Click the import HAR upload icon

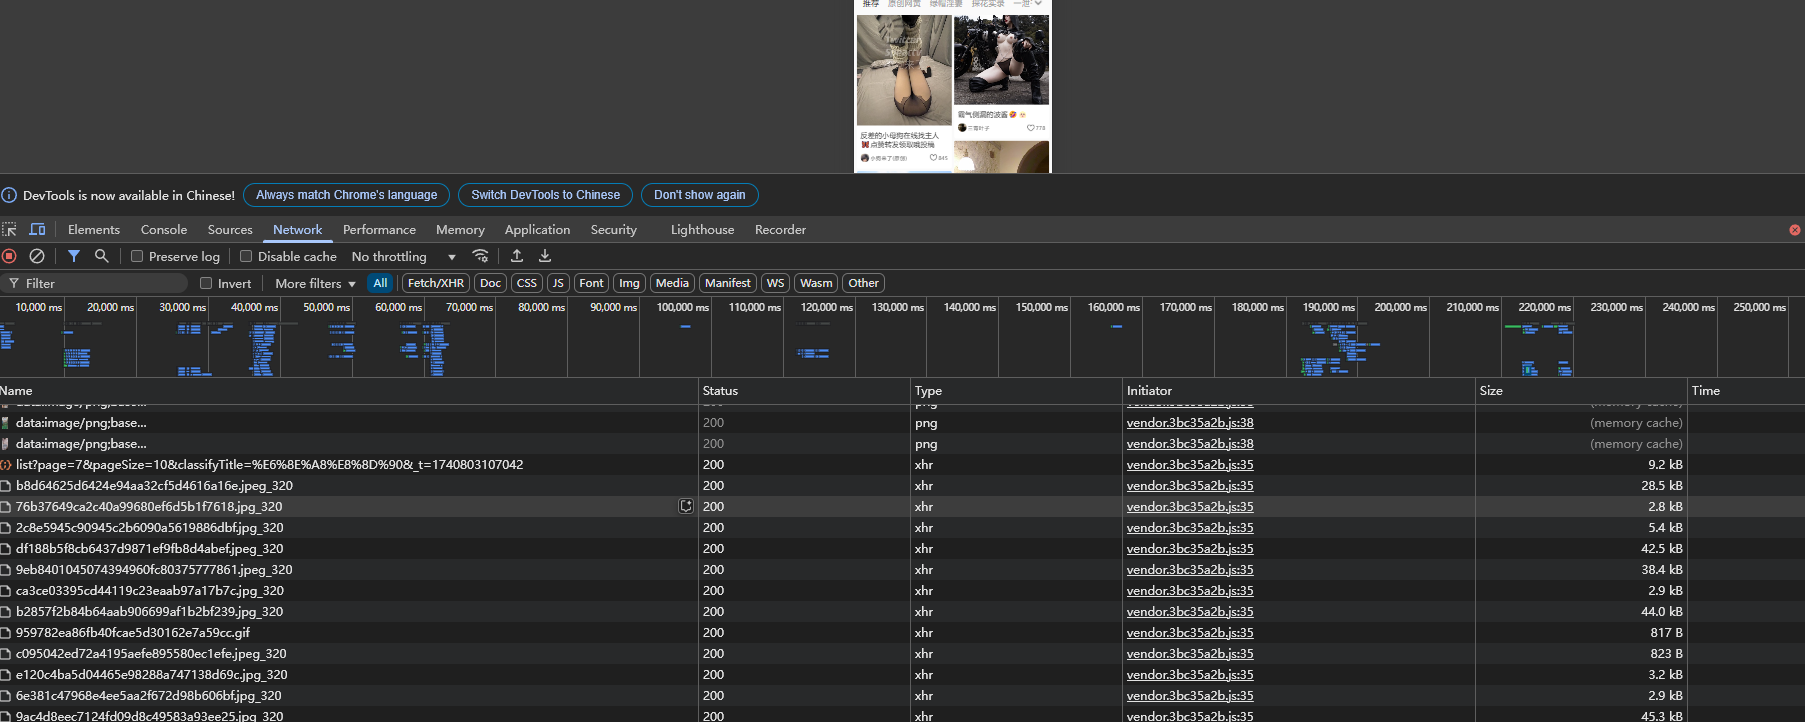(x=517, y=256)
